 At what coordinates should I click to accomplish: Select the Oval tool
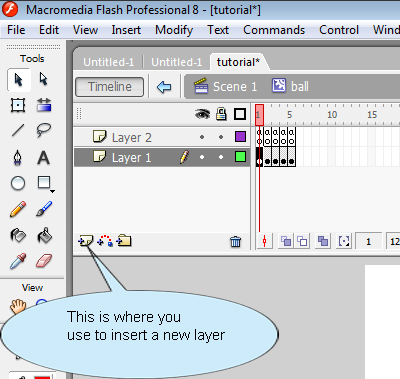click(18, 183)
